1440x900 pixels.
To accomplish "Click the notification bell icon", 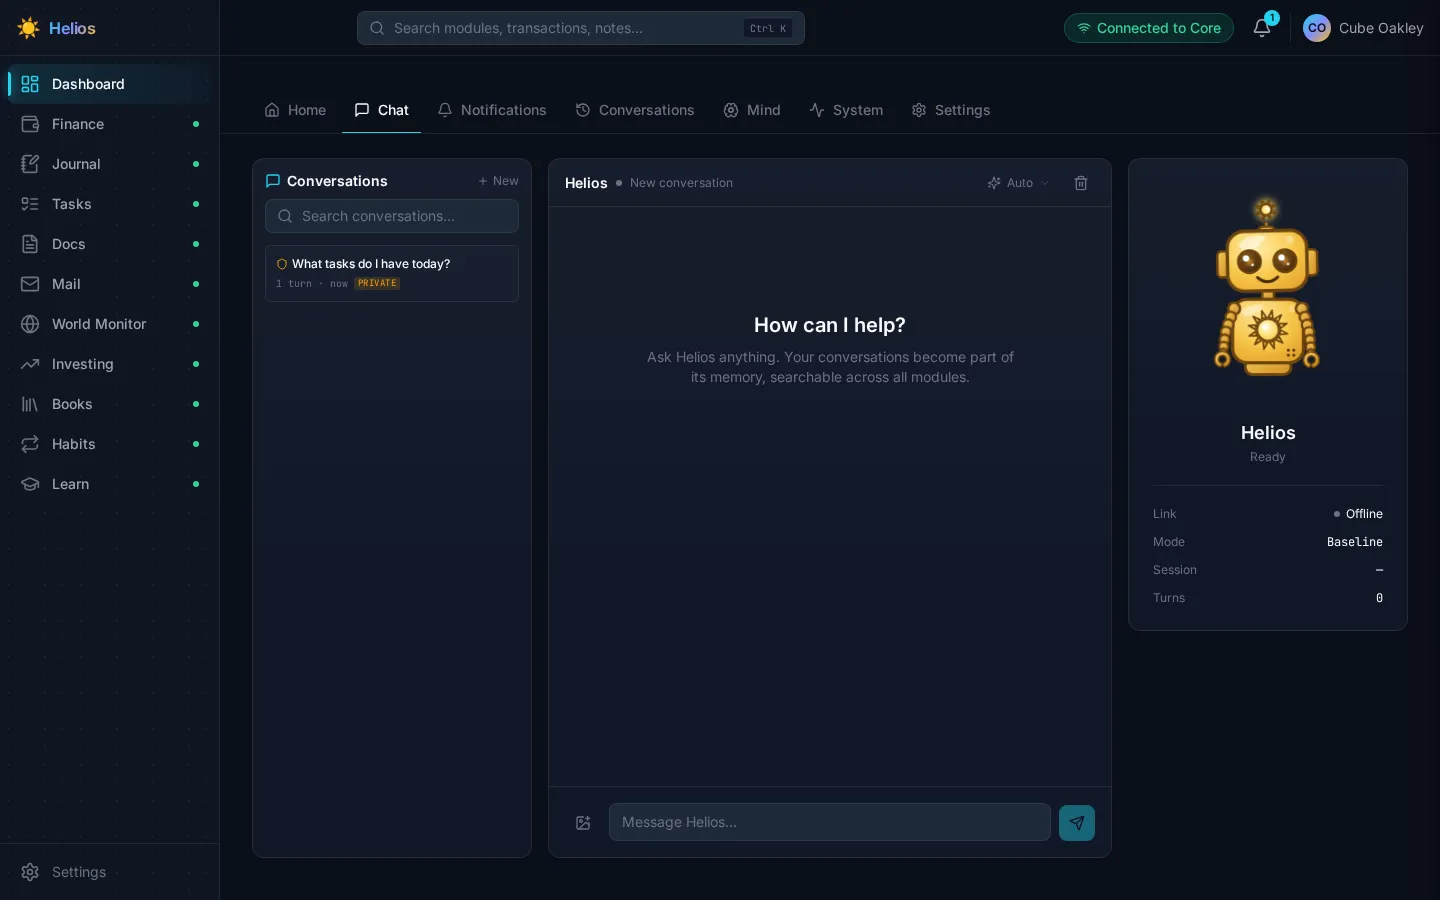I will (x=1262, y=28).
